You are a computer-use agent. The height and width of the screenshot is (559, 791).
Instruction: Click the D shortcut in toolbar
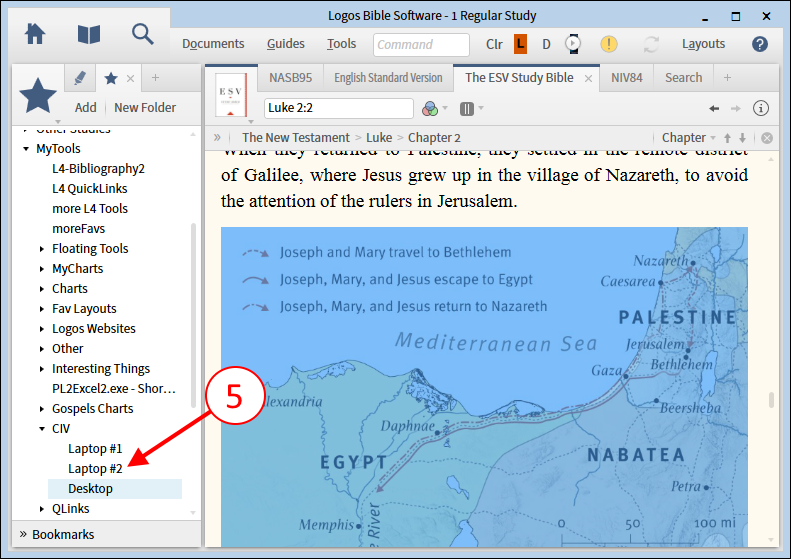click(546, 44)
